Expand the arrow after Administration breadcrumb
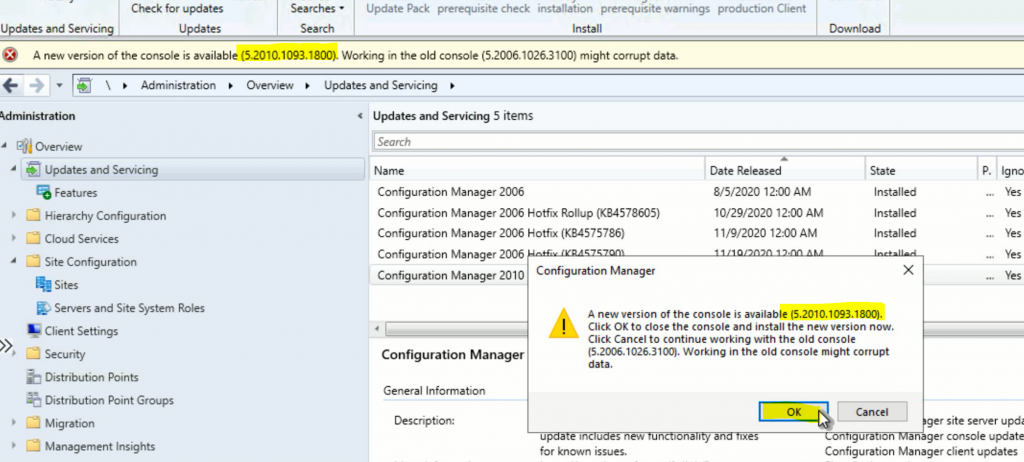This screenshot has height=462, width=1024. point(231,86)
